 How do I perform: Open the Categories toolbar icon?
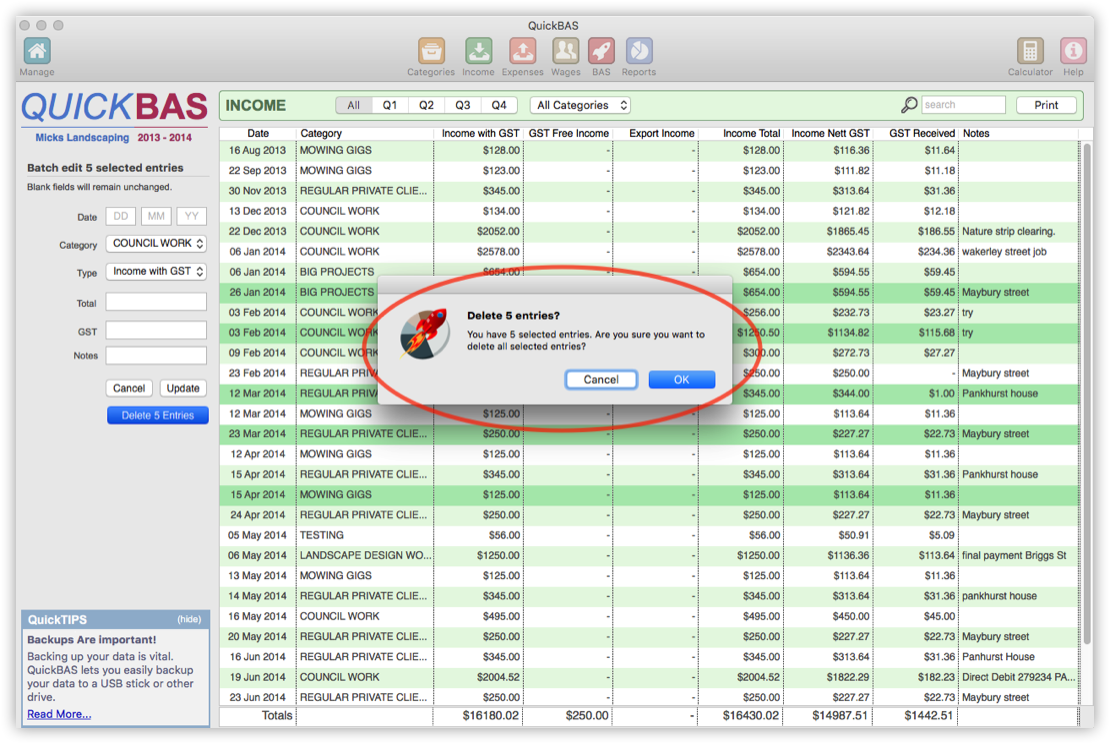point(431,51)
